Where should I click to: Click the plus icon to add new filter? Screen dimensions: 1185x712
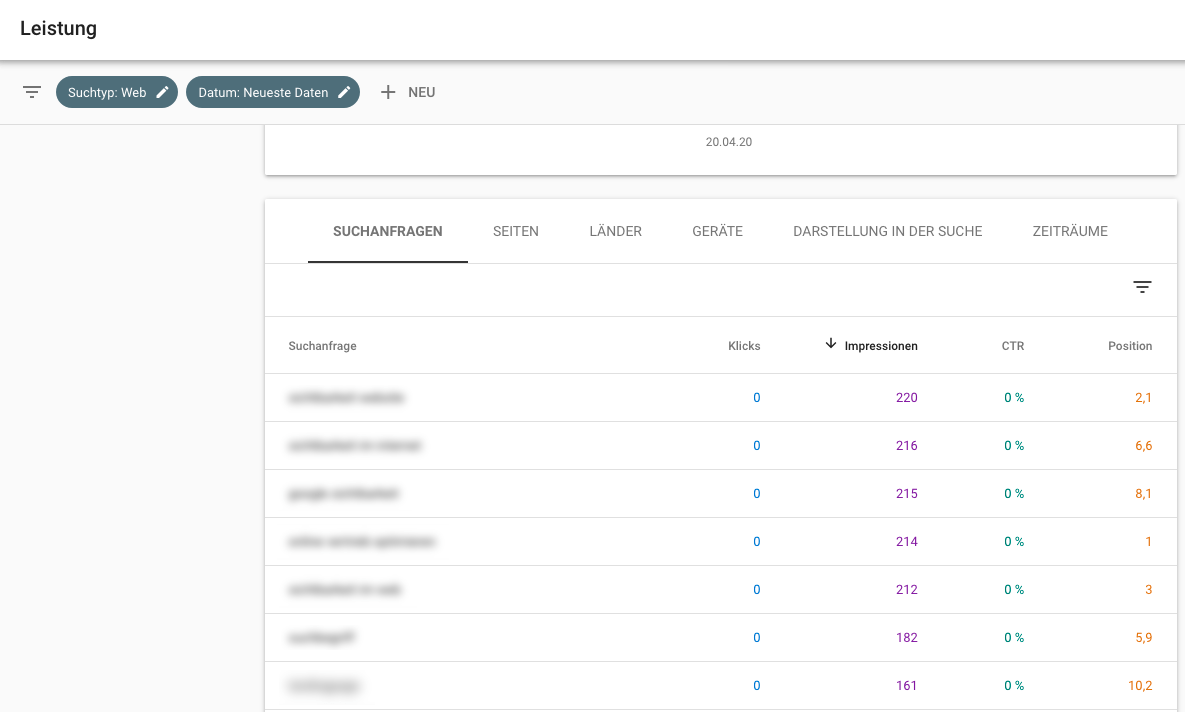(x=388, y=92)
